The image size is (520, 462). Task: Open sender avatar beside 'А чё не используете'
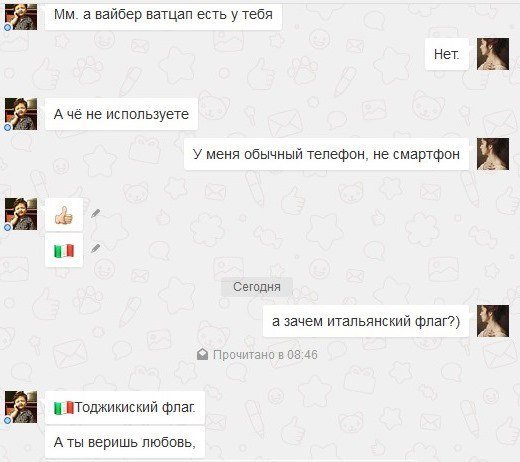[x=21, y=114]
